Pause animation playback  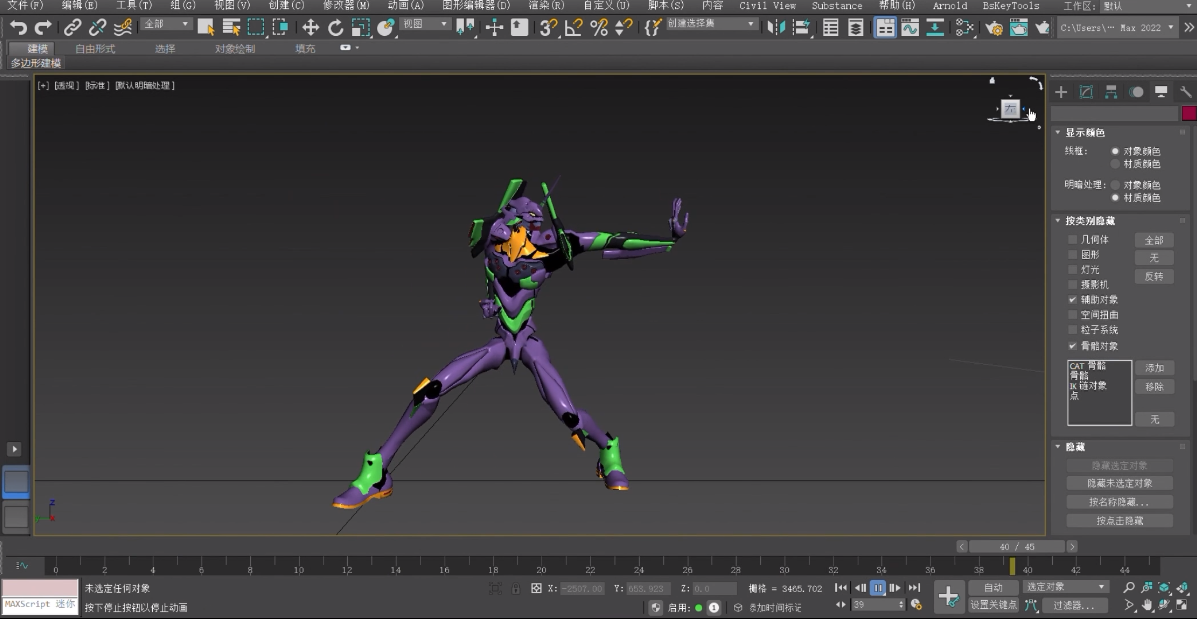coord(878,588)
